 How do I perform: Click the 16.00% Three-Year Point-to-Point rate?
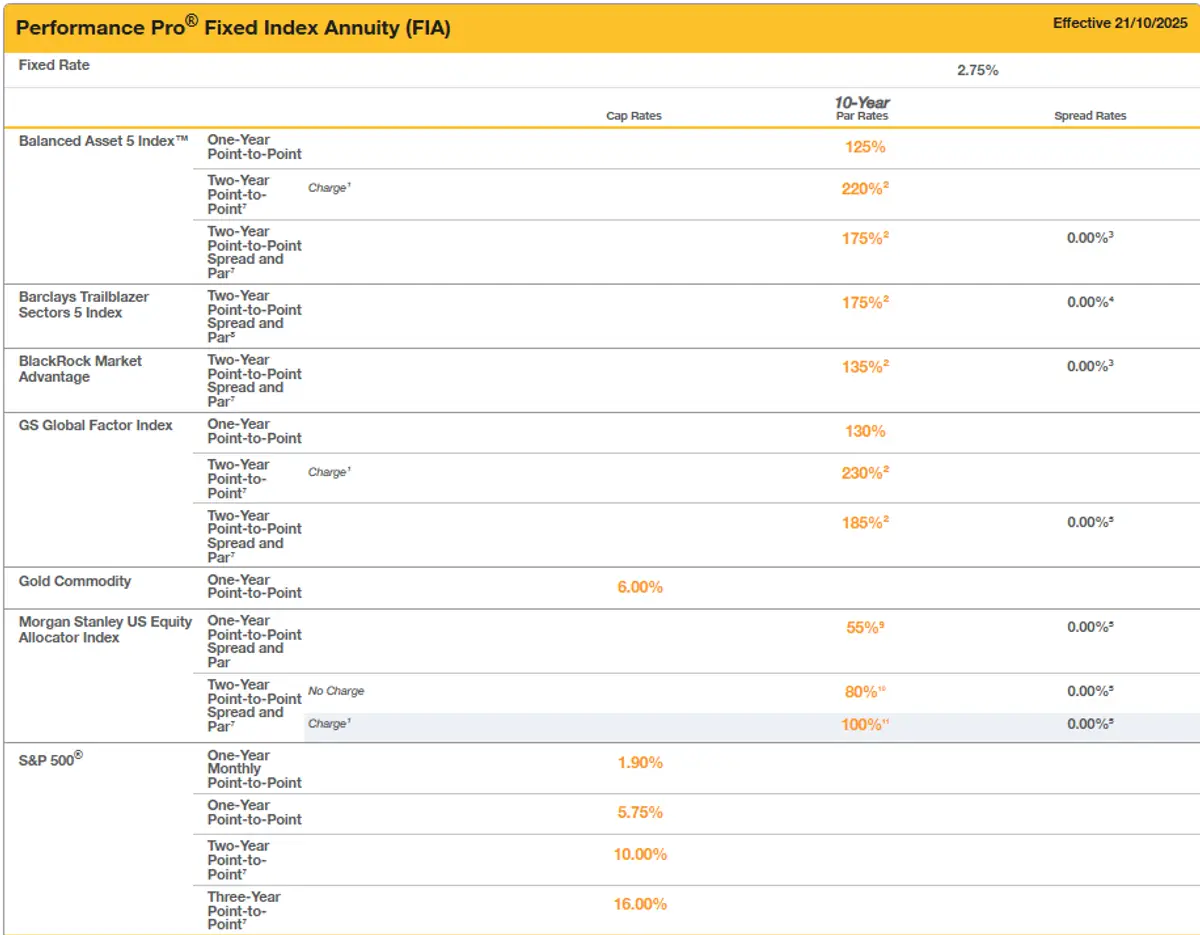click(638, 903)
